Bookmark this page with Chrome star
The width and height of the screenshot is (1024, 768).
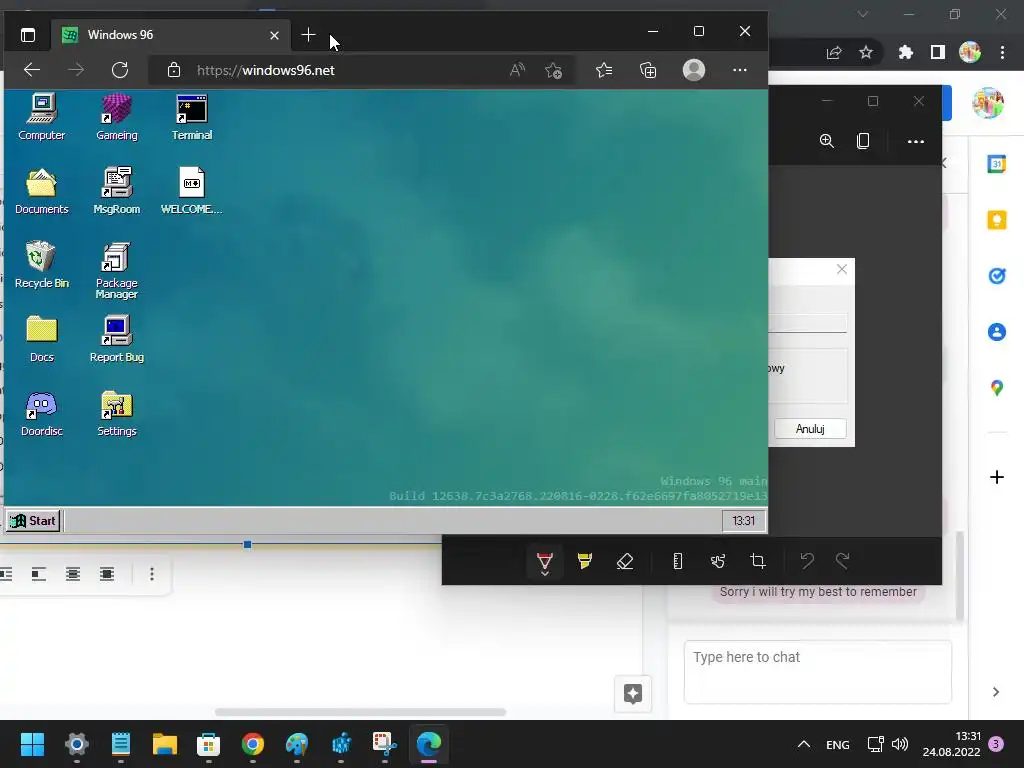click(x=866, y=52)
